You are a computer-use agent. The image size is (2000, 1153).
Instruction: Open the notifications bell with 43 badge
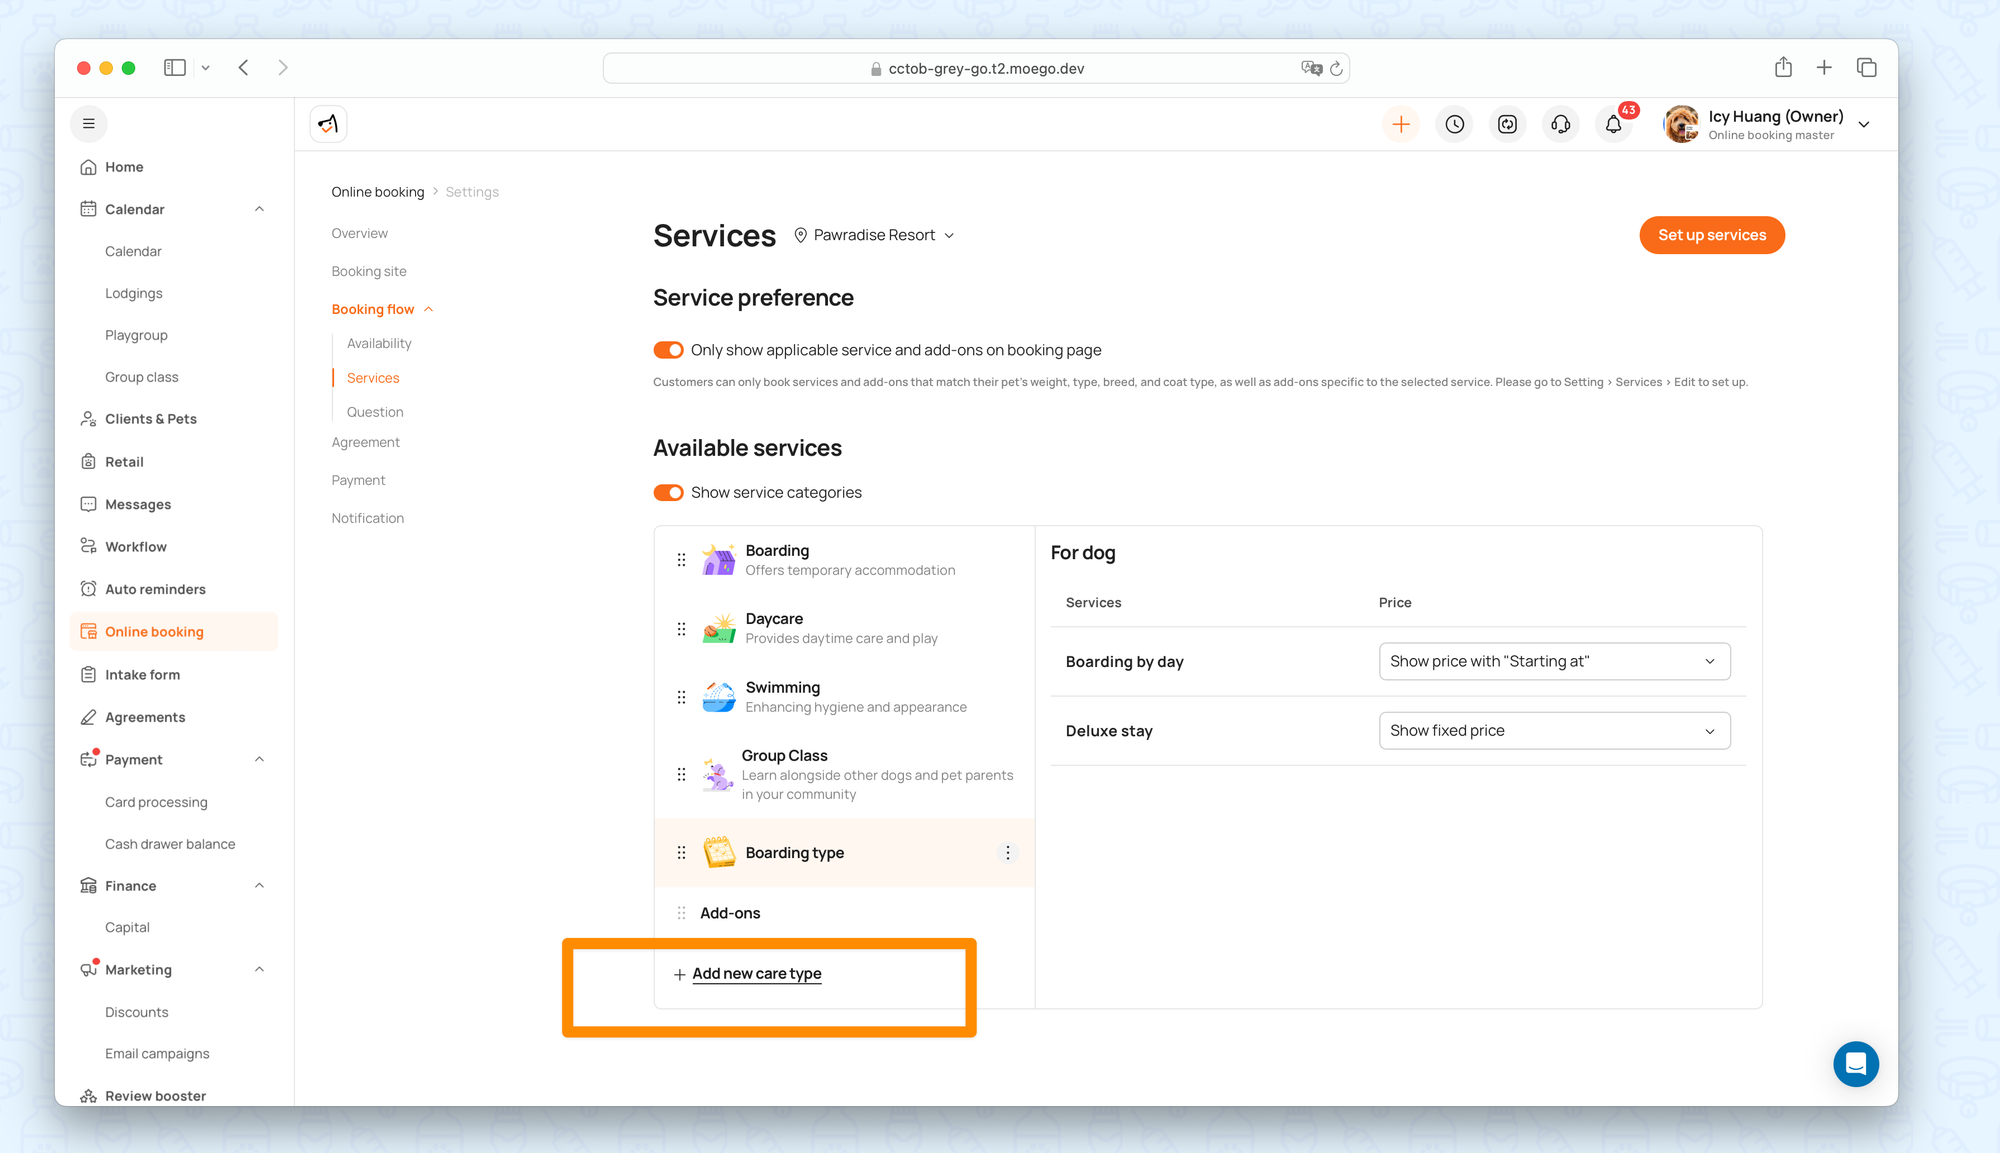tap(1613, 124)
